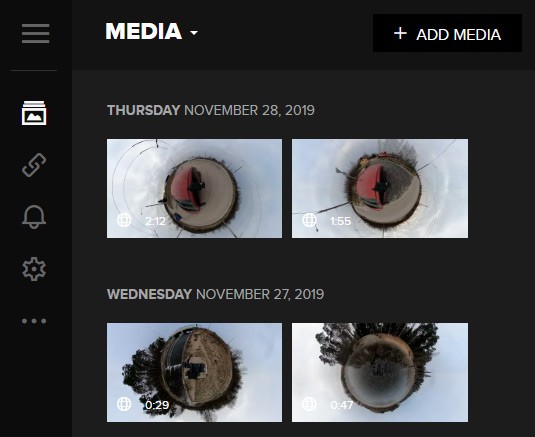Click the globe icon on the 2:12 video
Viewport: 535px width, 437px height.
pyautogui.click(x=124, y=220)
